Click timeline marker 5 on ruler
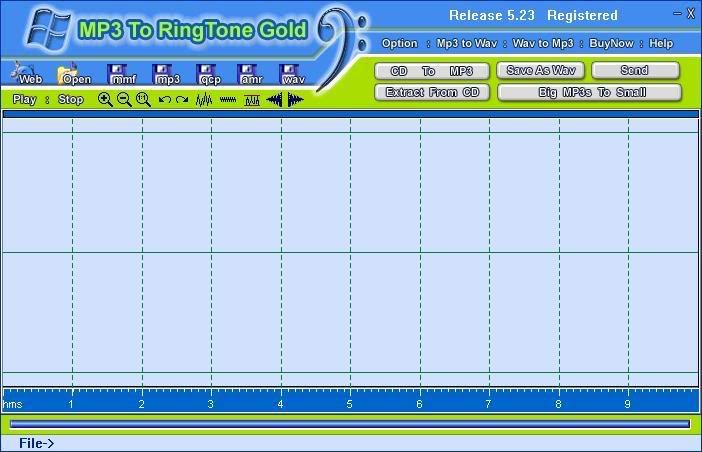 [x=349, y=404]
